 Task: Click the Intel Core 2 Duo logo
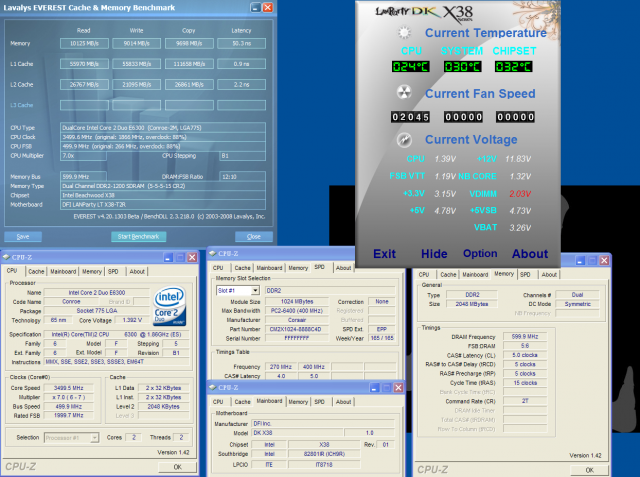tap(169, 306)
